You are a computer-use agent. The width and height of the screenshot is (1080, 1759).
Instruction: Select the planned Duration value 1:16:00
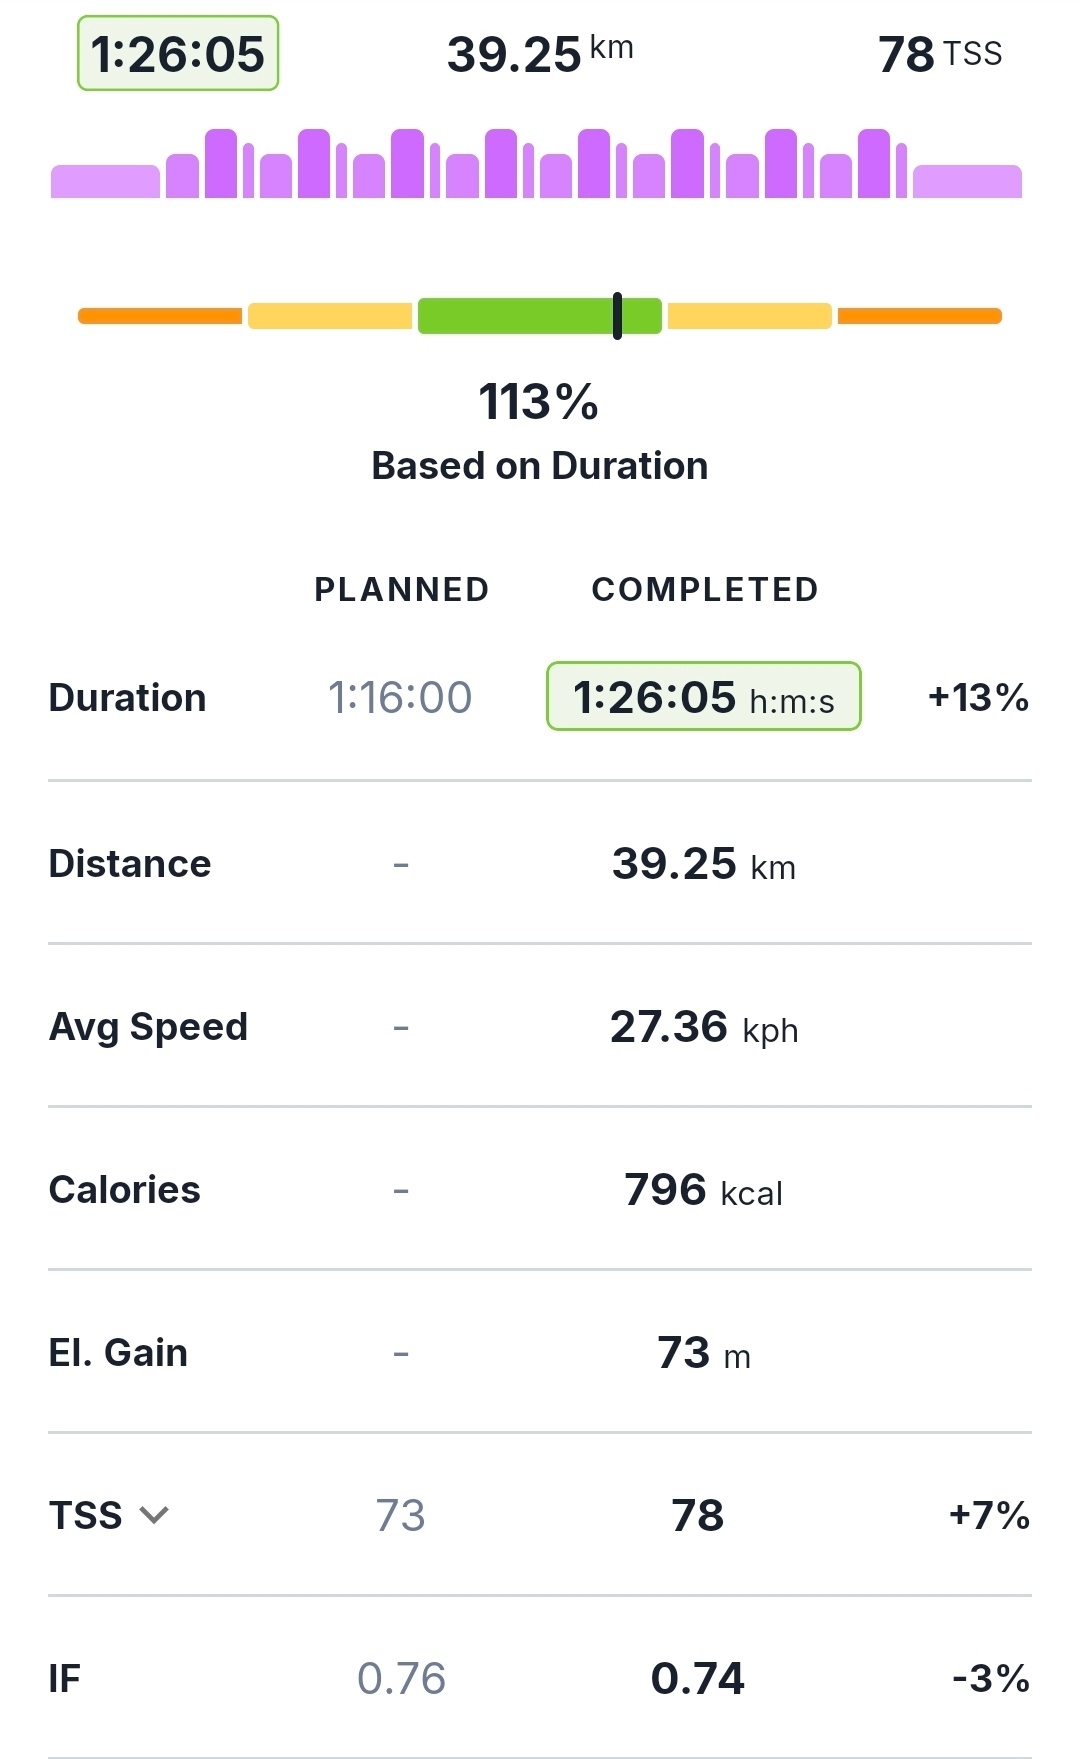[x=400, y=697]
